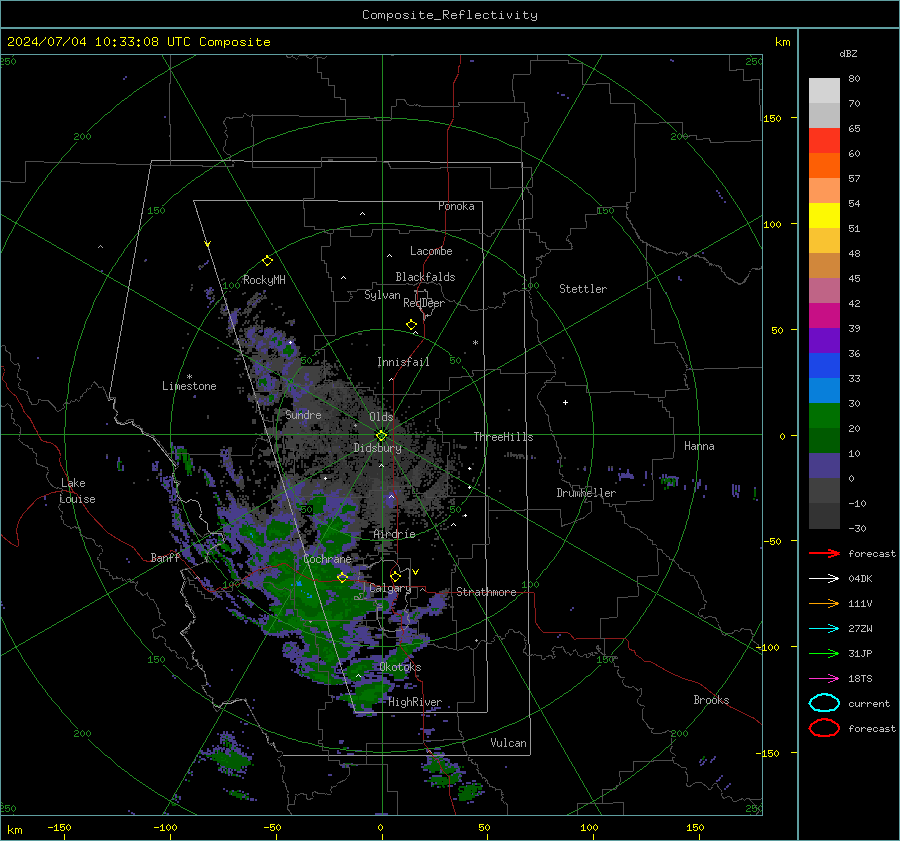Click the dBZ legend heading
Screen dimensions: 900x841
(848, 53)
